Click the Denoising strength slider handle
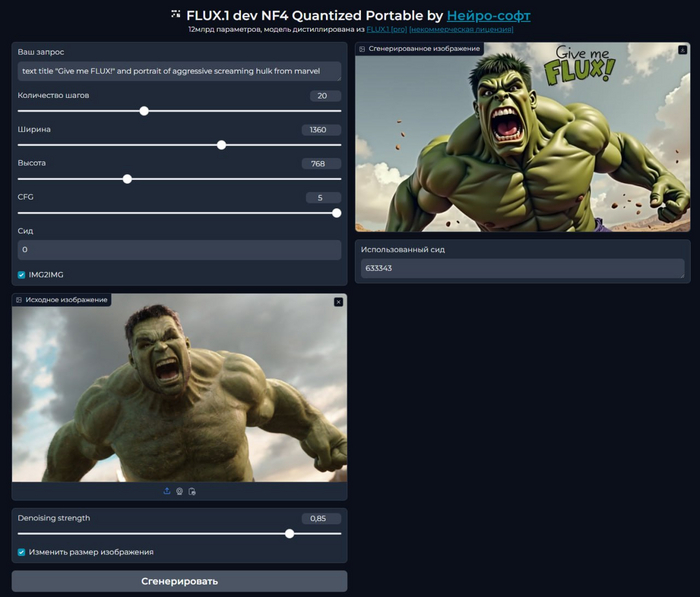The image size is (700, 597). pyautogui.click(x=289, y=533)
